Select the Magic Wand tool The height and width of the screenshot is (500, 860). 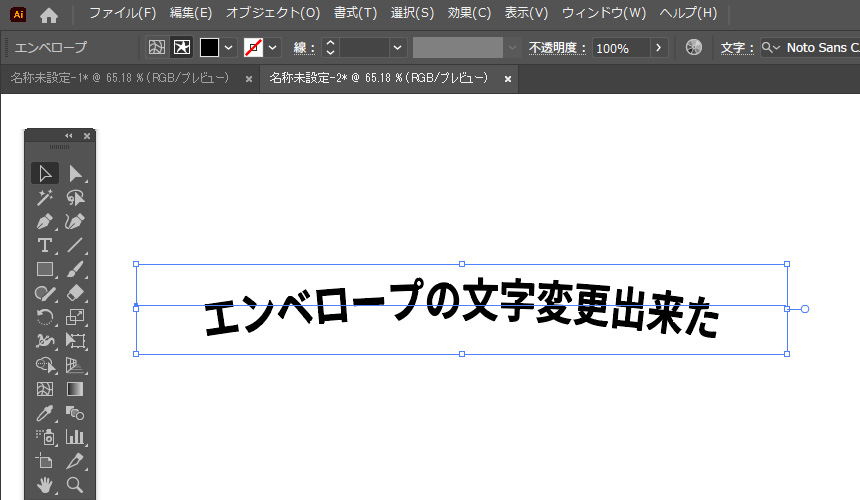tap(45, 198)
